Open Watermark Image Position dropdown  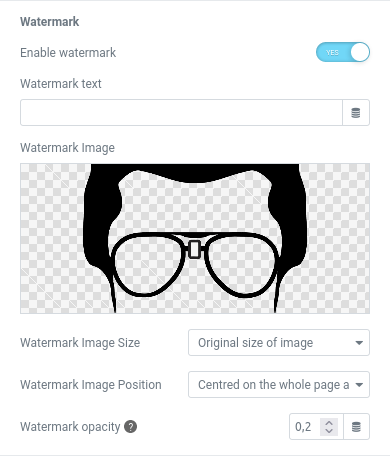(279, 385)
